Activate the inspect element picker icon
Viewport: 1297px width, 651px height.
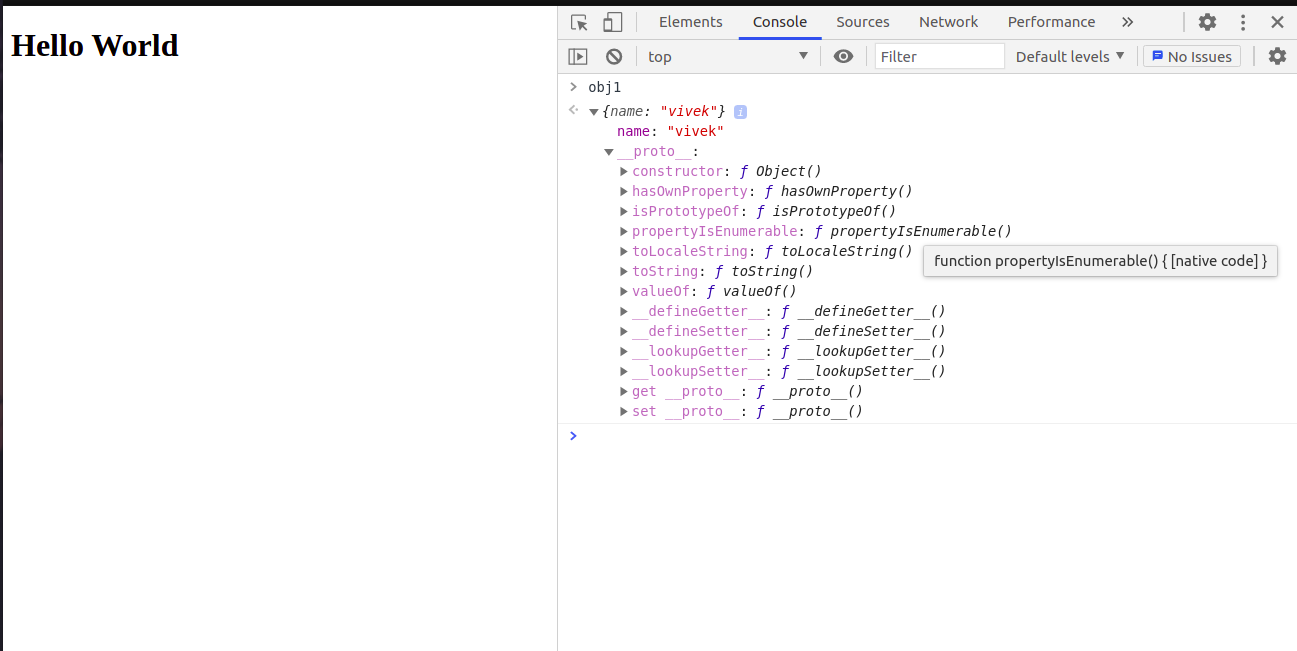[x=579, y=22]
